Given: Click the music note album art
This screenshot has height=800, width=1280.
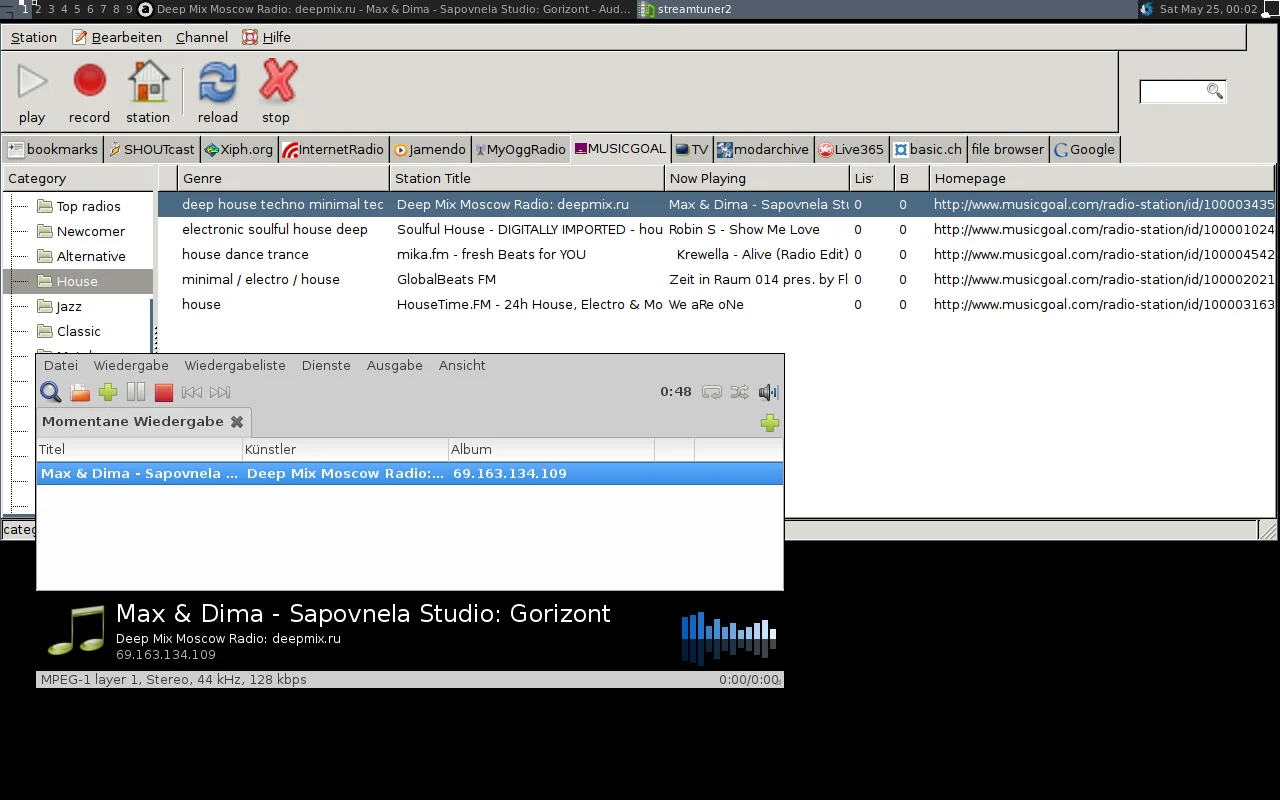Looking at the screenshot, I should tap(76, 630).
